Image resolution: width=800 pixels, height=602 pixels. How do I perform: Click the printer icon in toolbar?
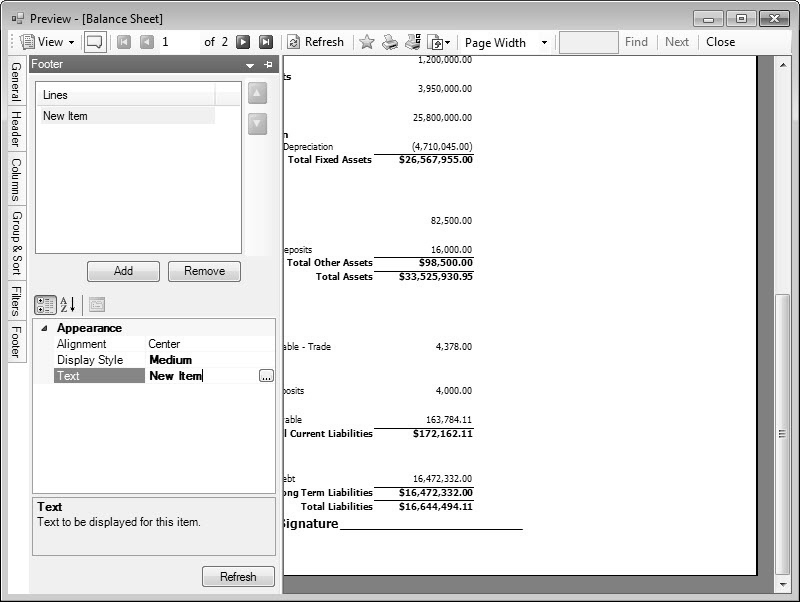(390, 42)
